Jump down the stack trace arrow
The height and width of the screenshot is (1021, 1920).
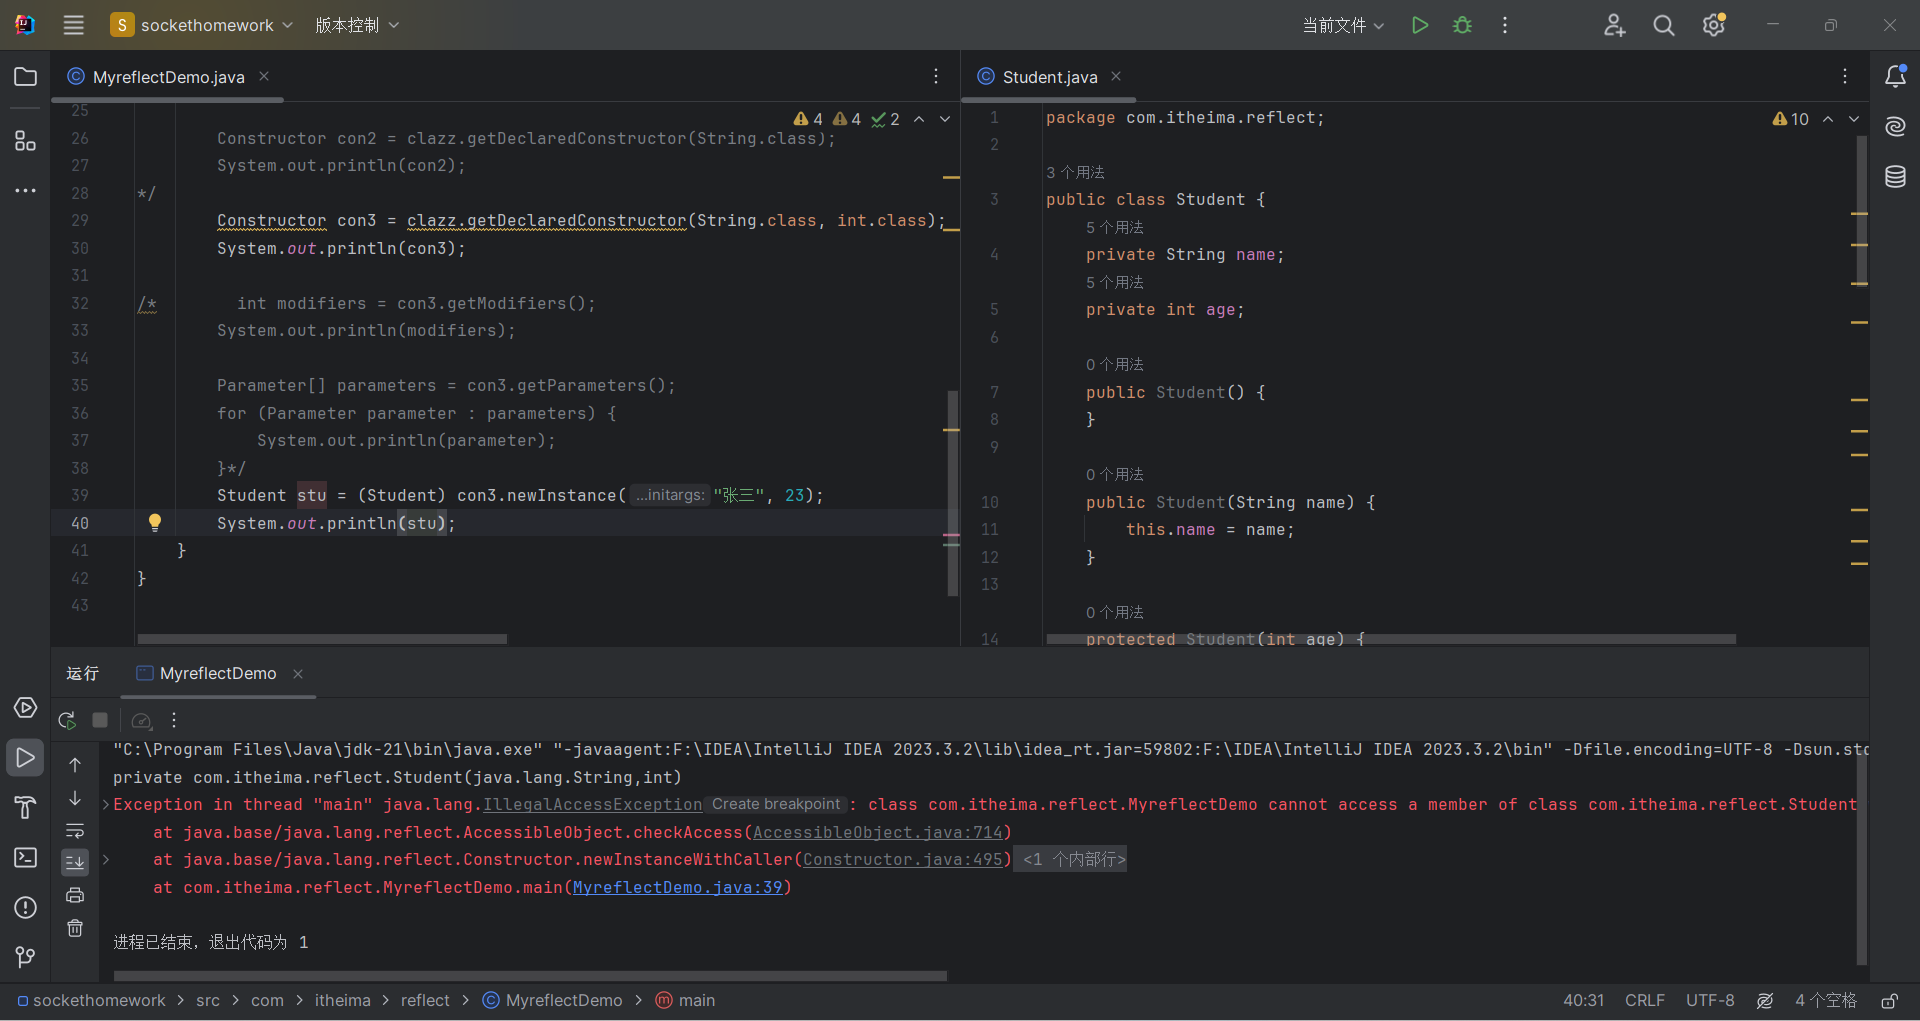tap(75, 798)
